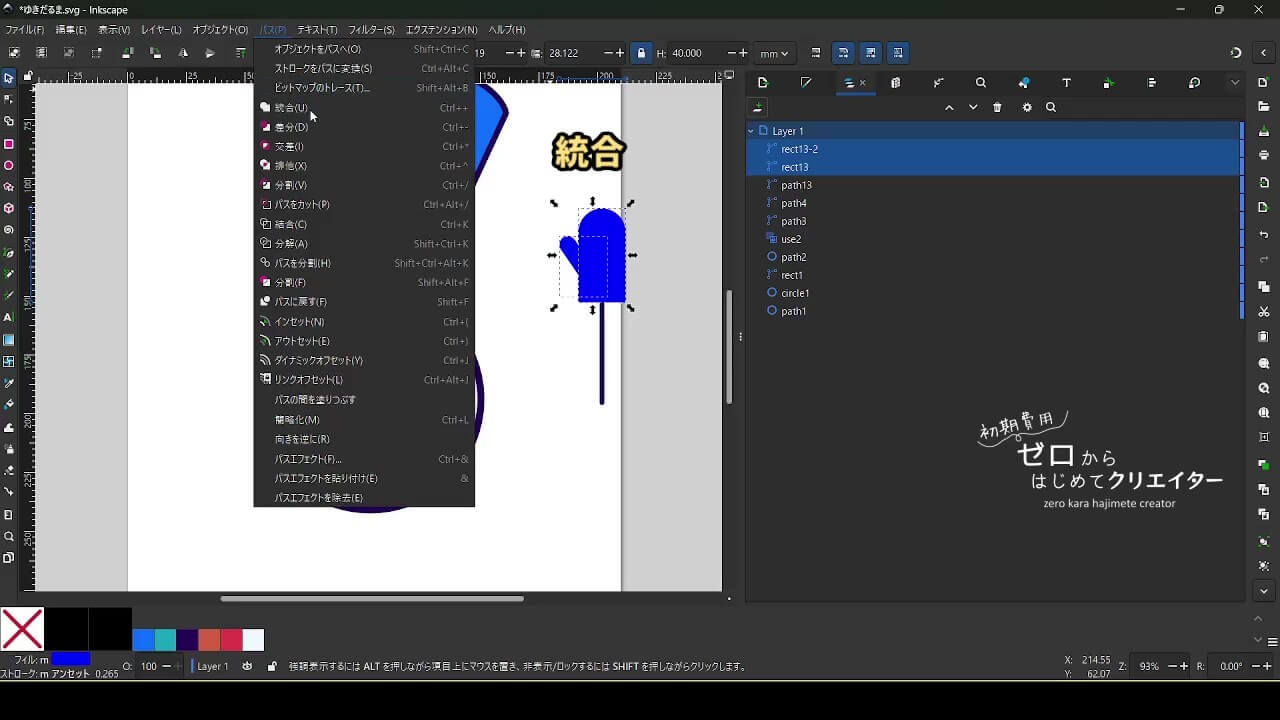1280x720 pixels.
Task: Toggle Layer 1 visibility in status bar
Action: pos(247,666)
